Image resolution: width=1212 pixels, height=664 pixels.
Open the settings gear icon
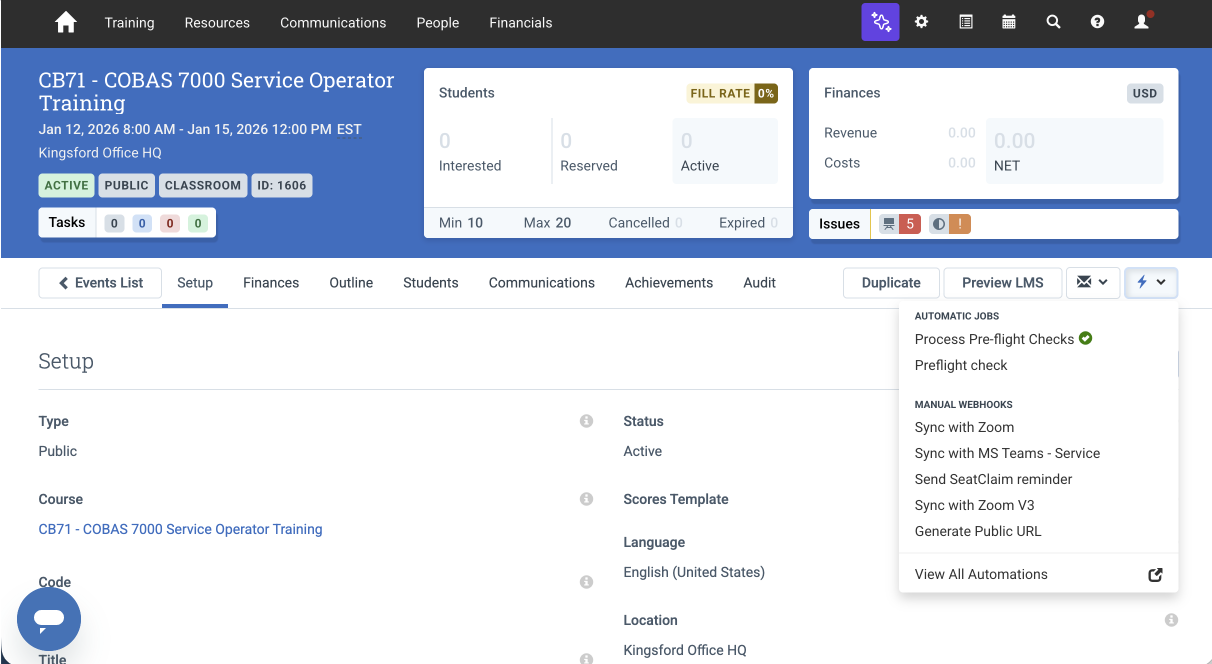point(922,22)
